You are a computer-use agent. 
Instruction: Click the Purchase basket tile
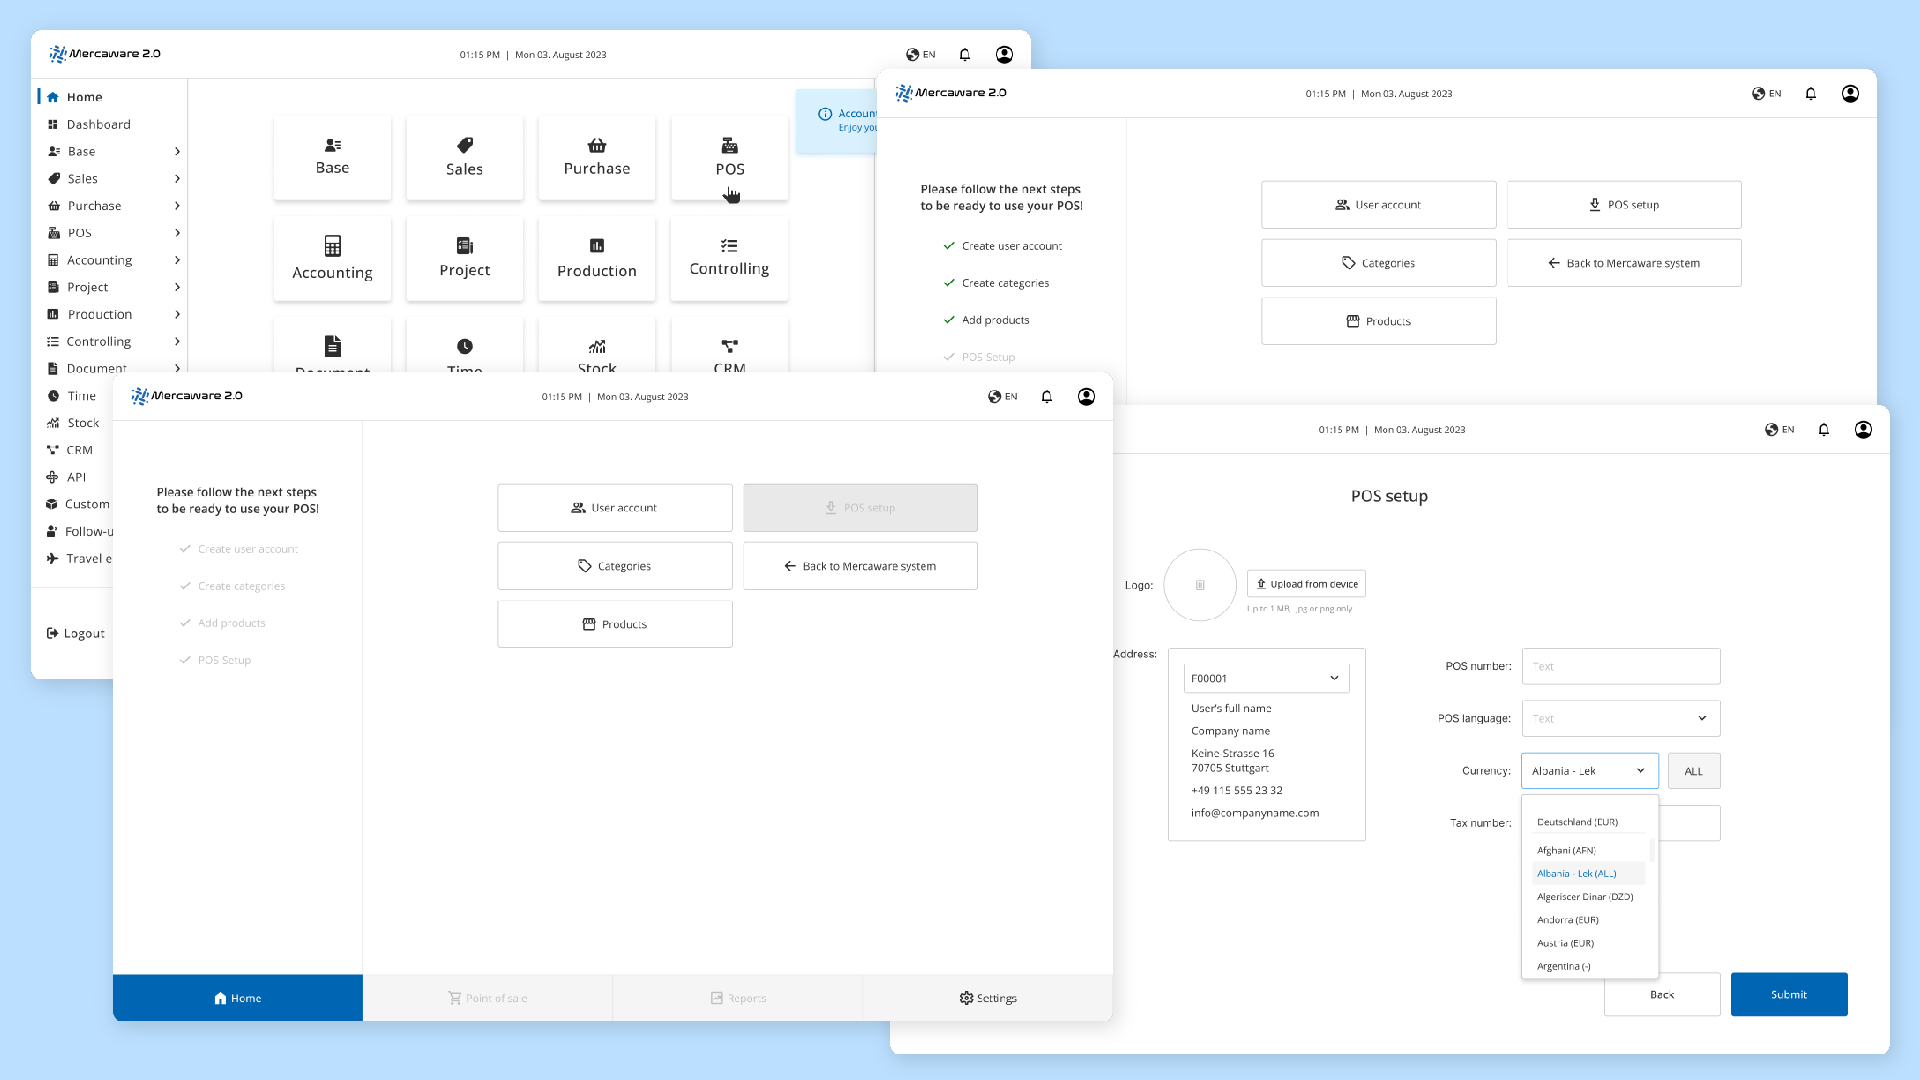pyautogui.click(x=596, y=157)
